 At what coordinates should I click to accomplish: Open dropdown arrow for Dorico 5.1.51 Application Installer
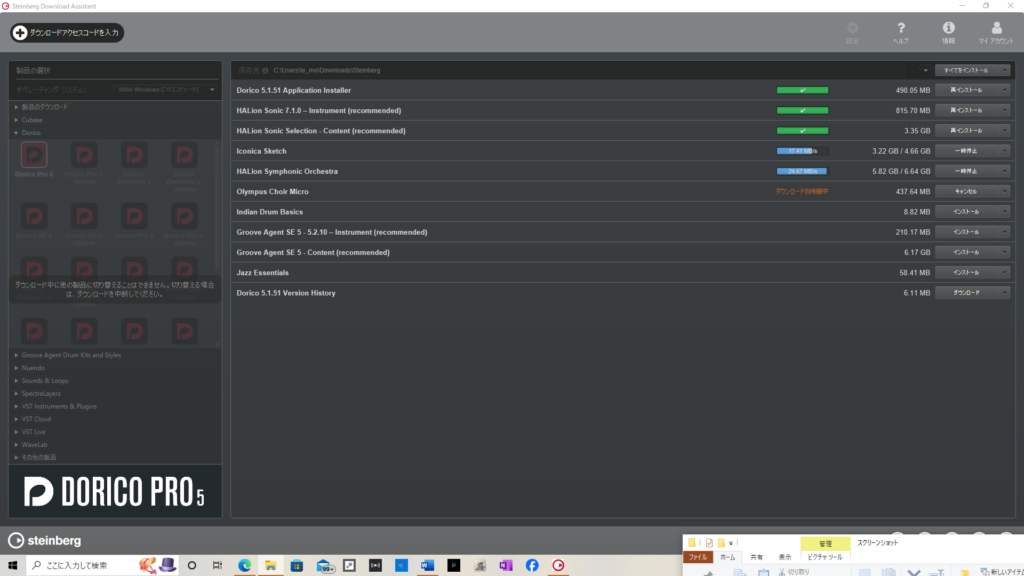pos(1004,90)
